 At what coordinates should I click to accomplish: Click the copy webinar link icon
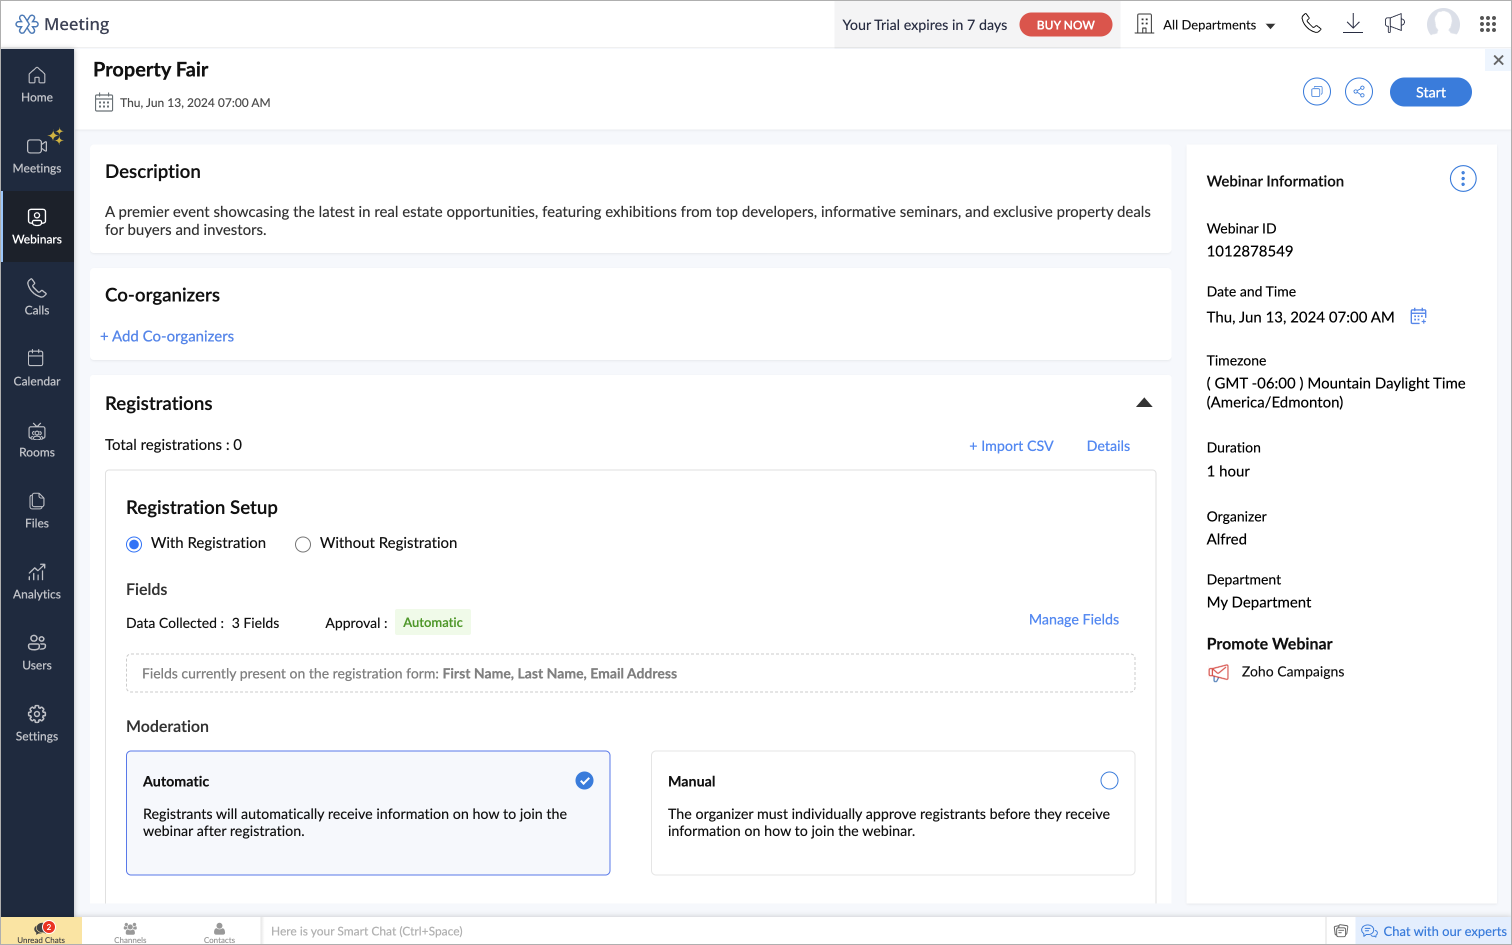tap(1316, 92)
